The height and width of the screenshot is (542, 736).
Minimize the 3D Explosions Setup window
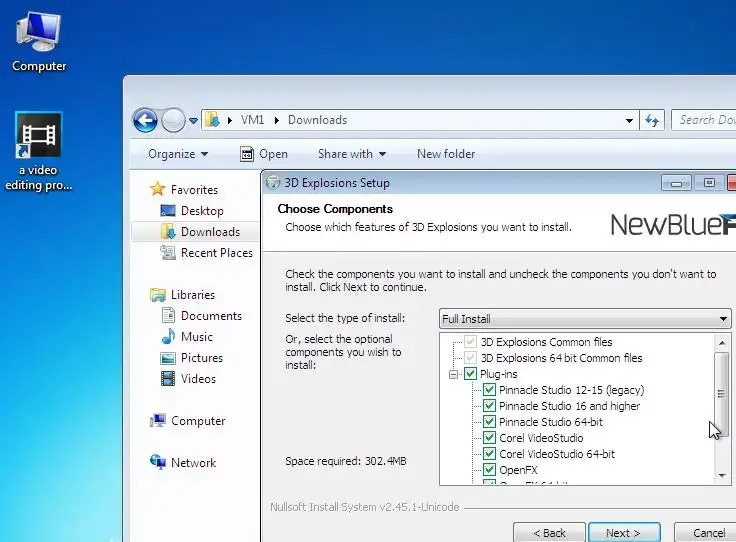[x=676, y=183]
